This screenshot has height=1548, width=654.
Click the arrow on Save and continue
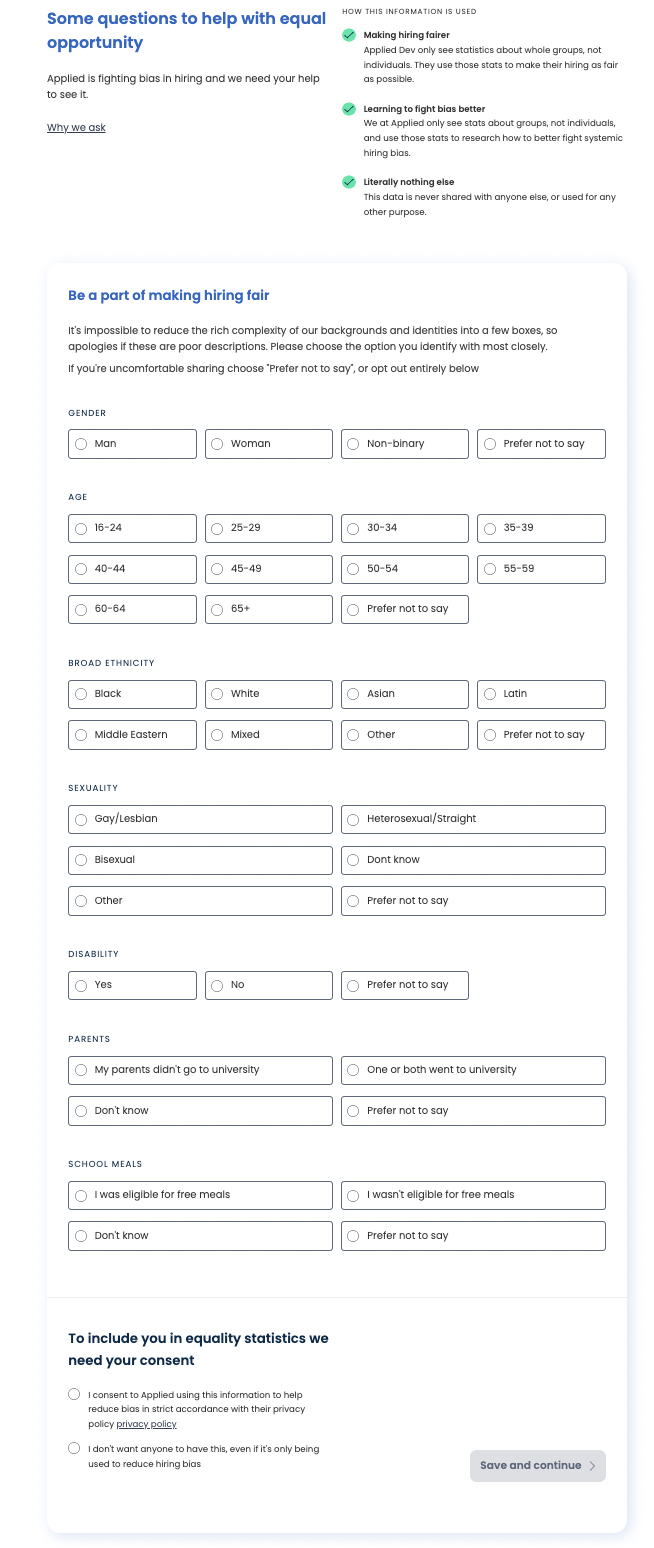pyautogui.click(x=592, y=1466)
